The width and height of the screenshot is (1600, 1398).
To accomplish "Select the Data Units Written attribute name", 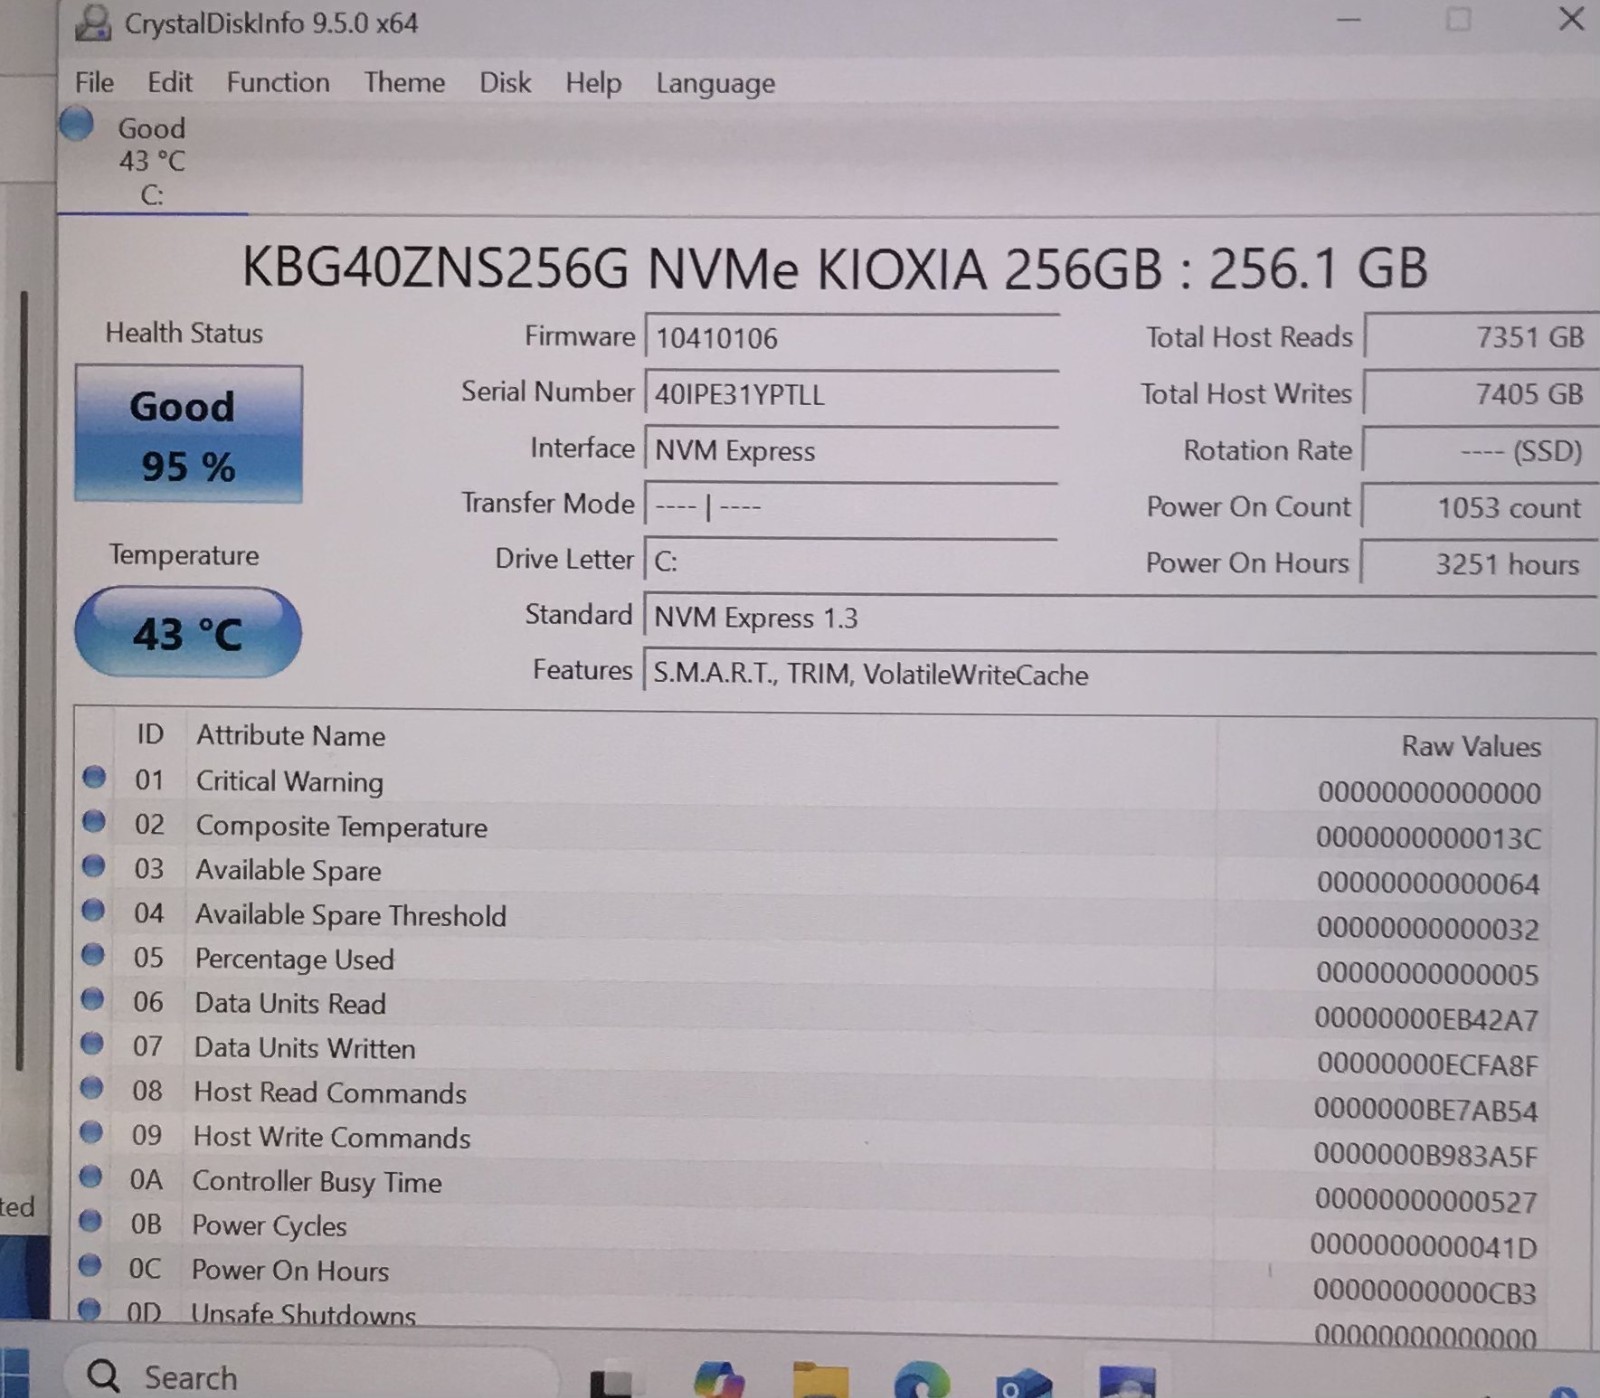I will [304, 1048].
